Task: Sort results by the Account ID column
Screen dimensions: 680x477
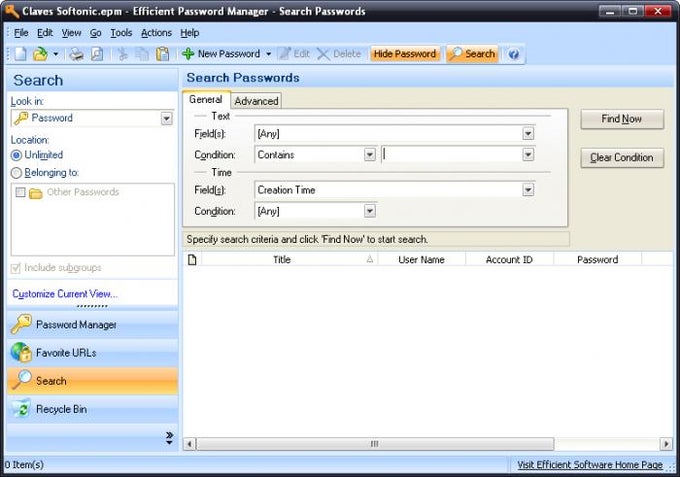Action: pyautogui.click(x=509, y=260)
